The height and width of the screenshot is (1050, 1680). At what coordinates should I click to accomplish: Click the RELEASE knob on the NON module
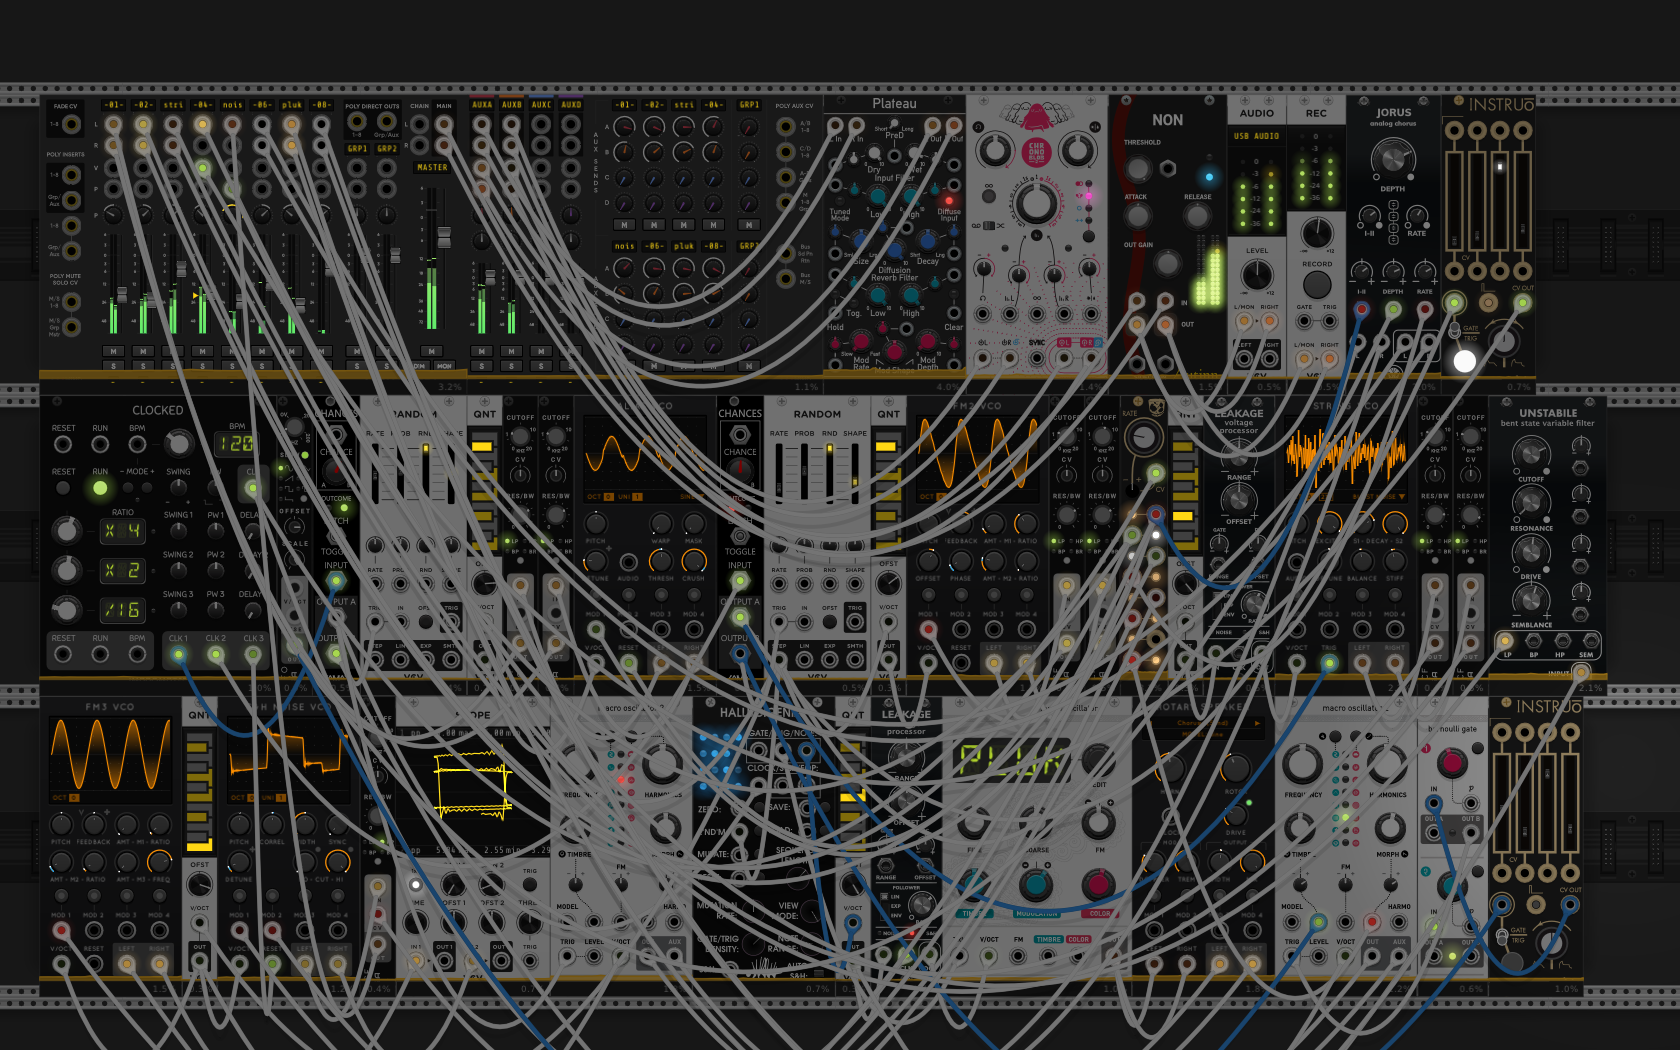[1197, 217]
